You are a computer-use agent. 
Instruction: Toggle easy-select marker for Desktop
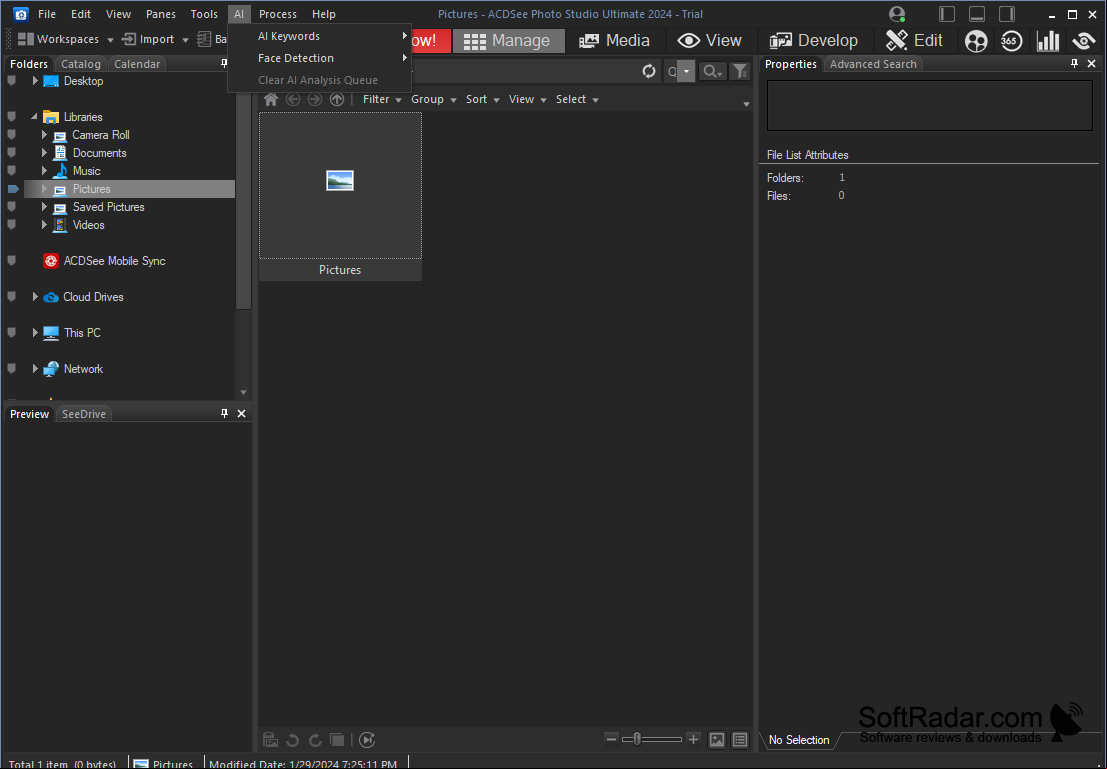point(11,81)
